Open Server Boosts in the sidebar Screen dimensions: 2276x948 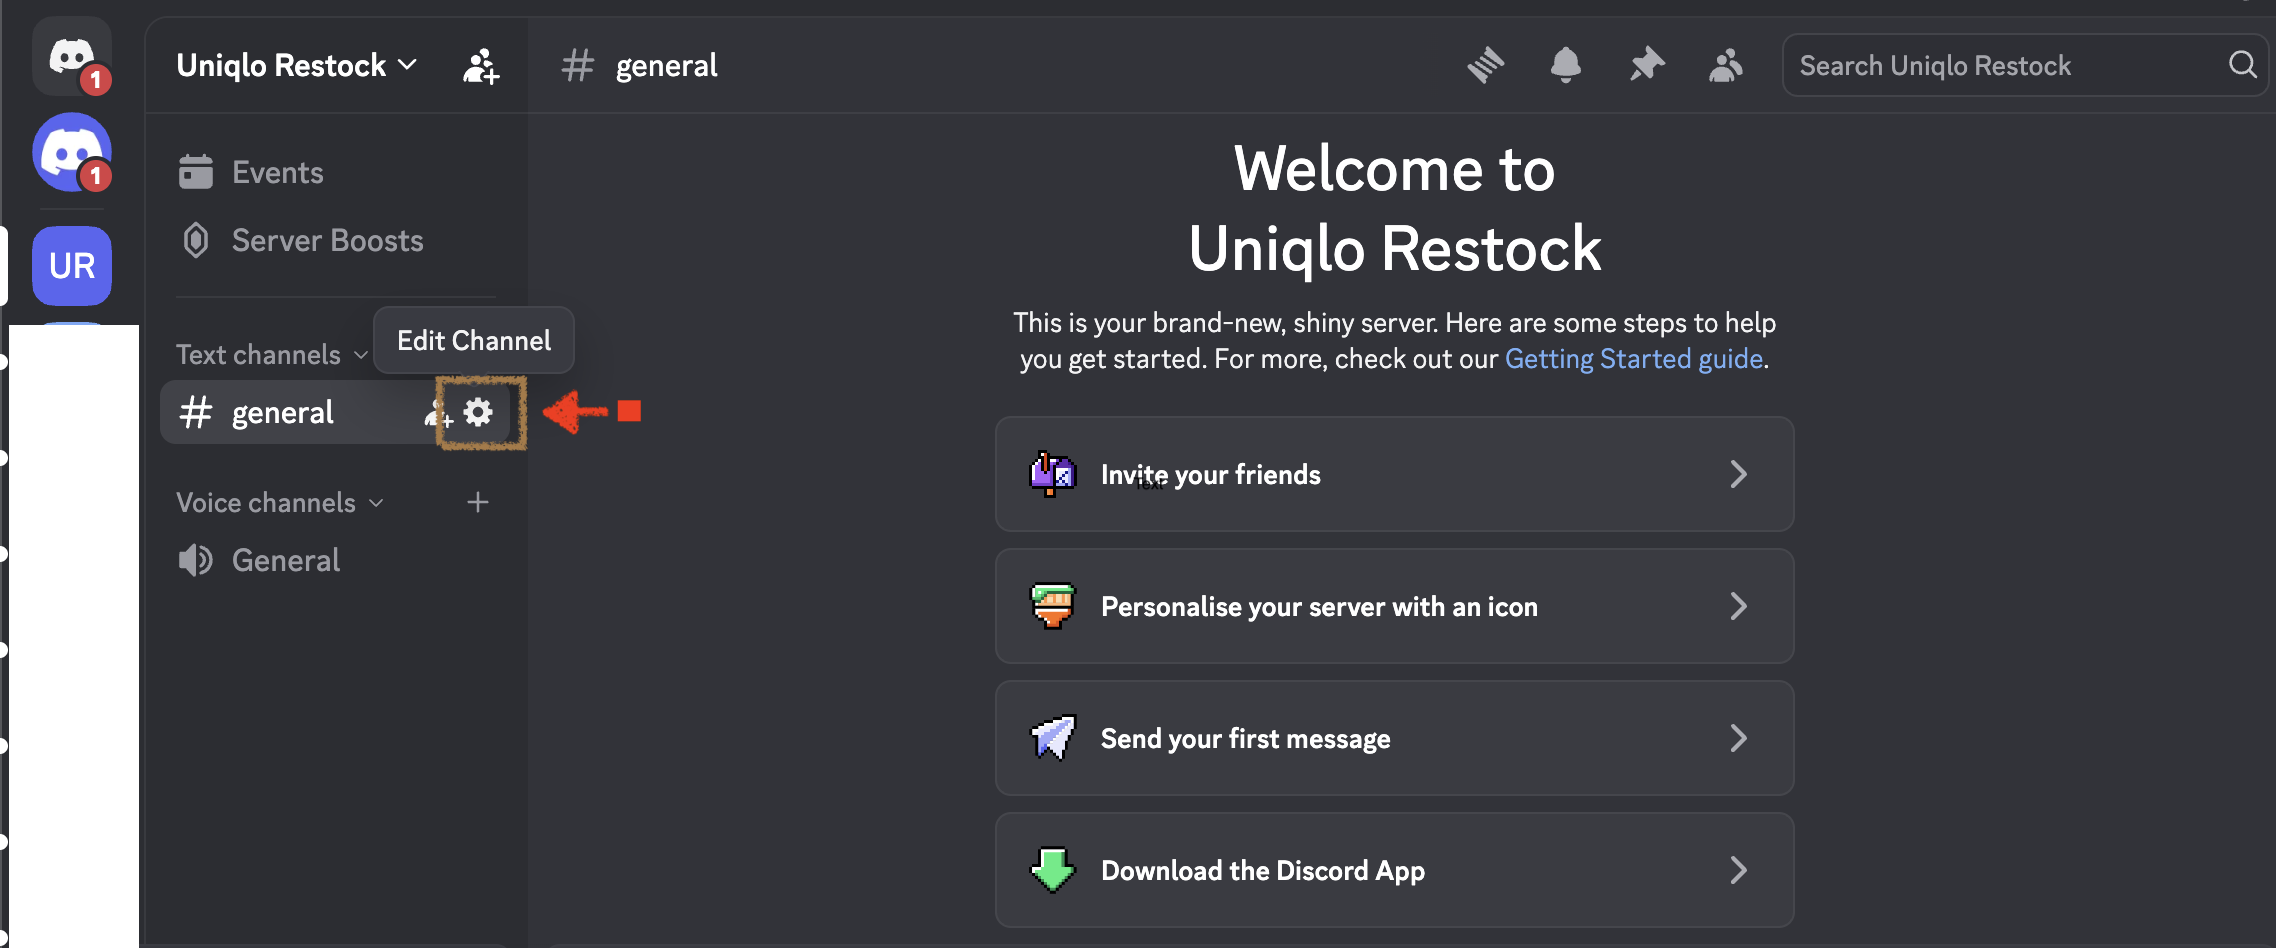336,240
